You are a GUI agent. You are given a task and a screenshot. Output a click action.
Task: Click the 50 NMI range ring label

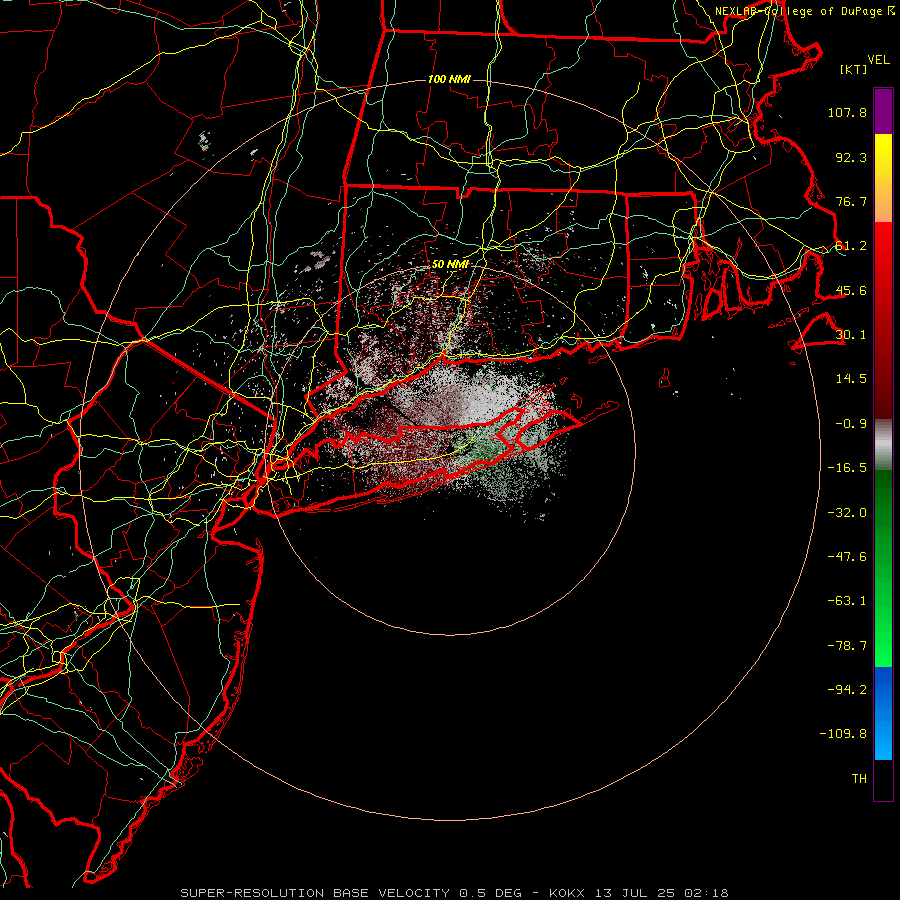(x=450, y=264)
